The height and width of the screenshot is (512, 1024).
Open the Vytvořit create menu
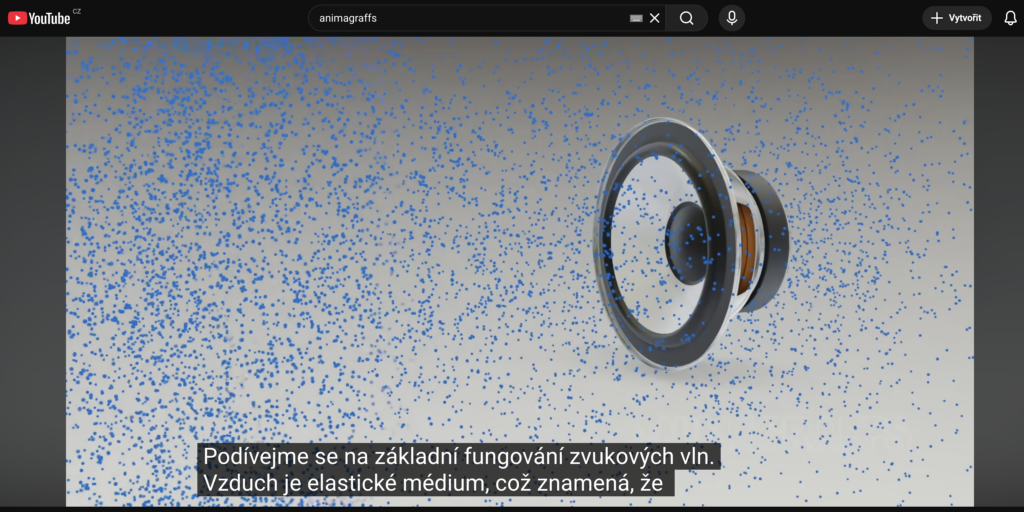957,18
